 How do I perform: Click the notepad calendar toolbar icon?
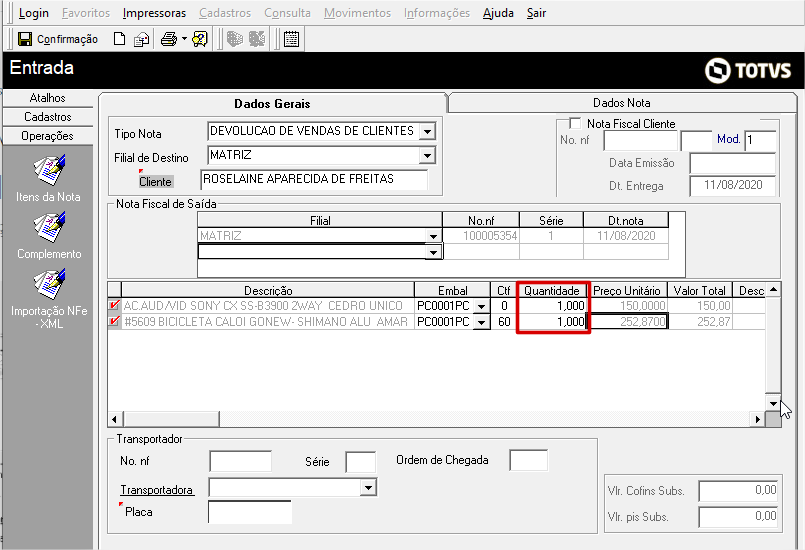coord(292,39)
